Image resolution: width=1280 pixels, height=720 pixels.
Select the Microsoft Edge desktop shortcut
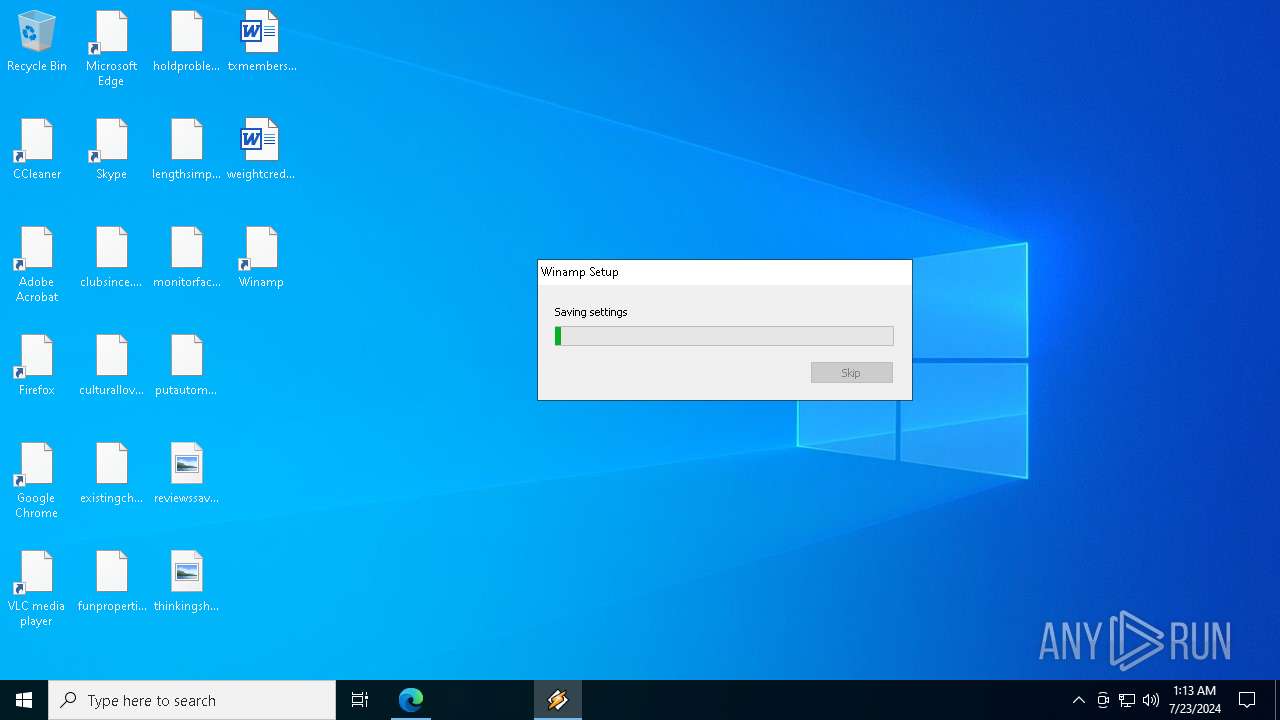pos(111,49)
